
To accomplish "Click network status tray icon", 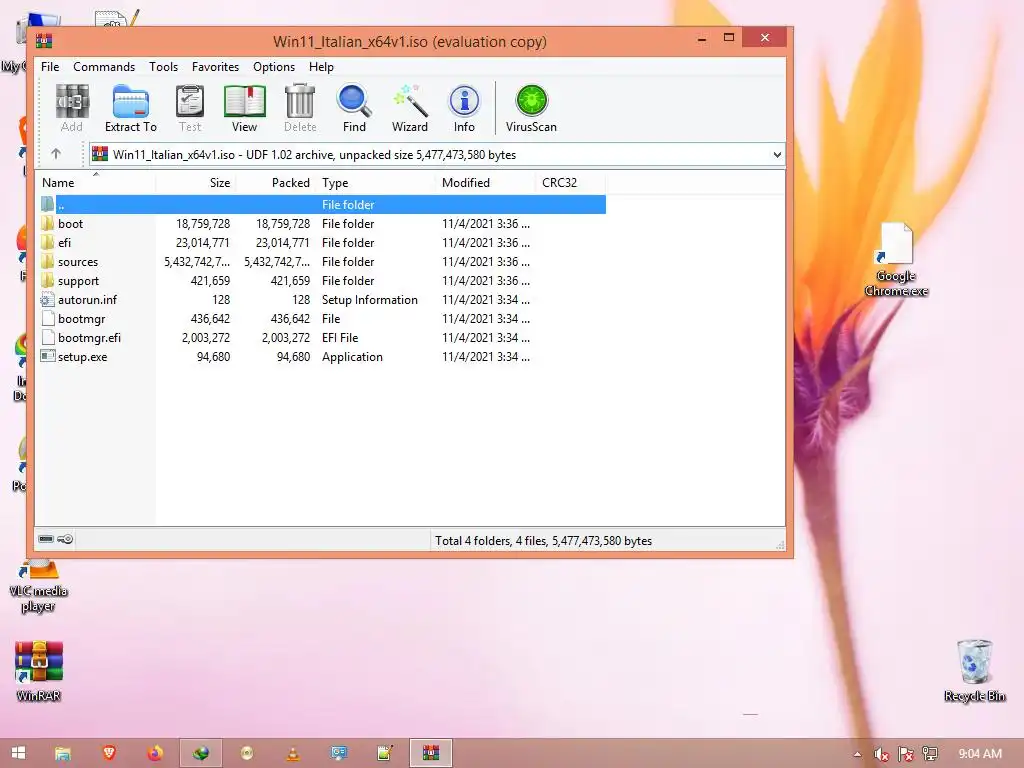I will (x=929, y=754).
